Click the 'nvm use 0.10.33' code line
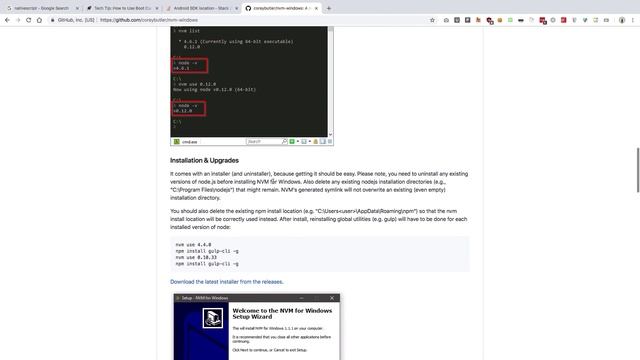This screenshot has width=640, height=360. click(196, 258)
